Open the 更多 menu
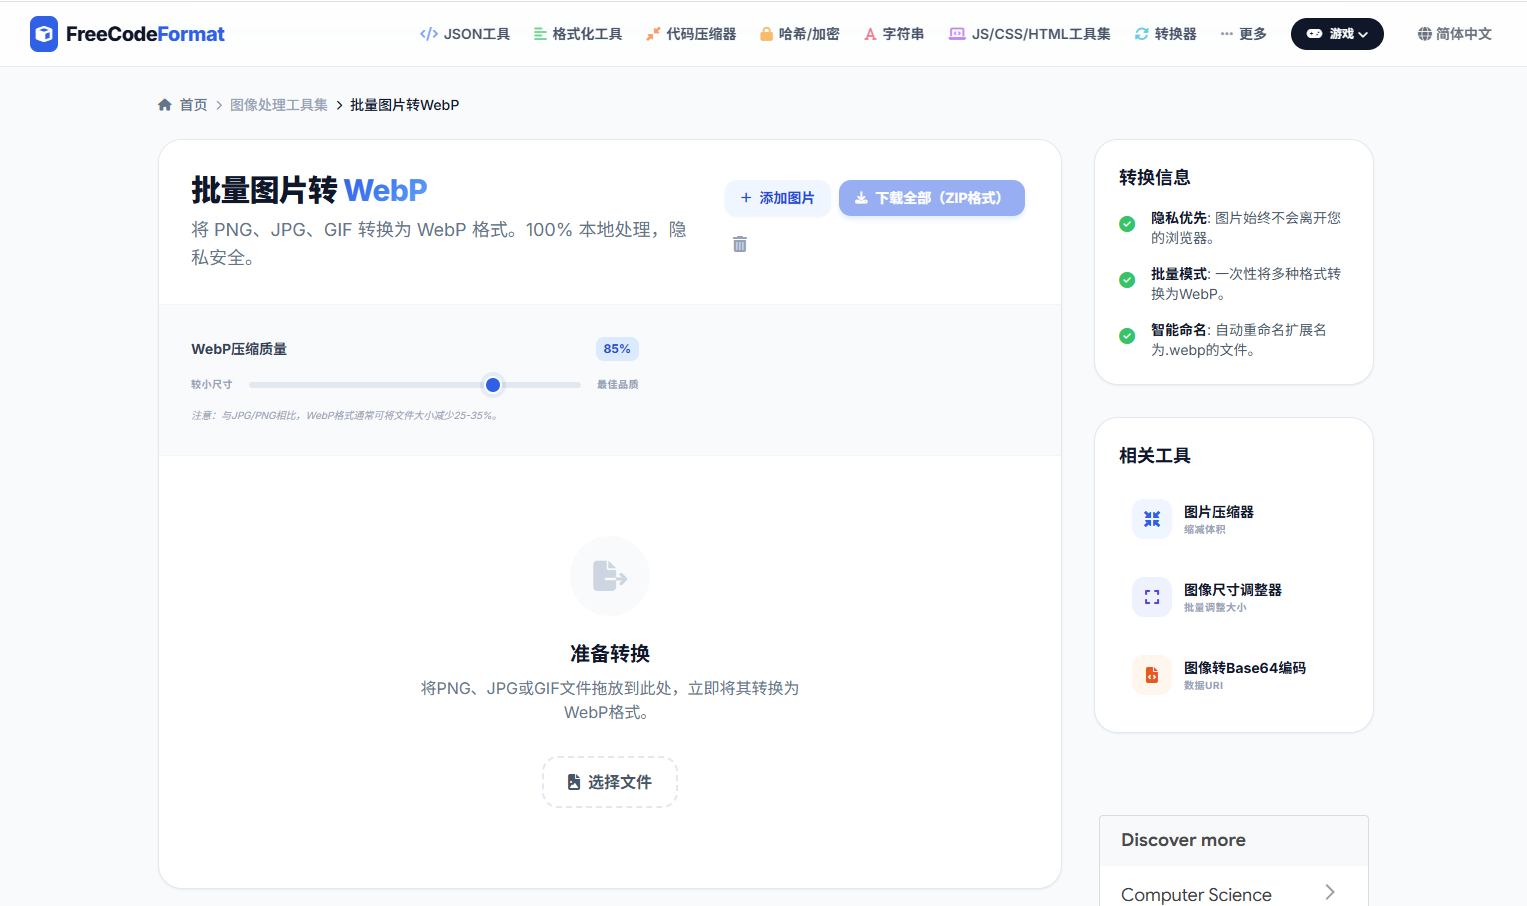 pyautogui.click(x=1243, y=34)
